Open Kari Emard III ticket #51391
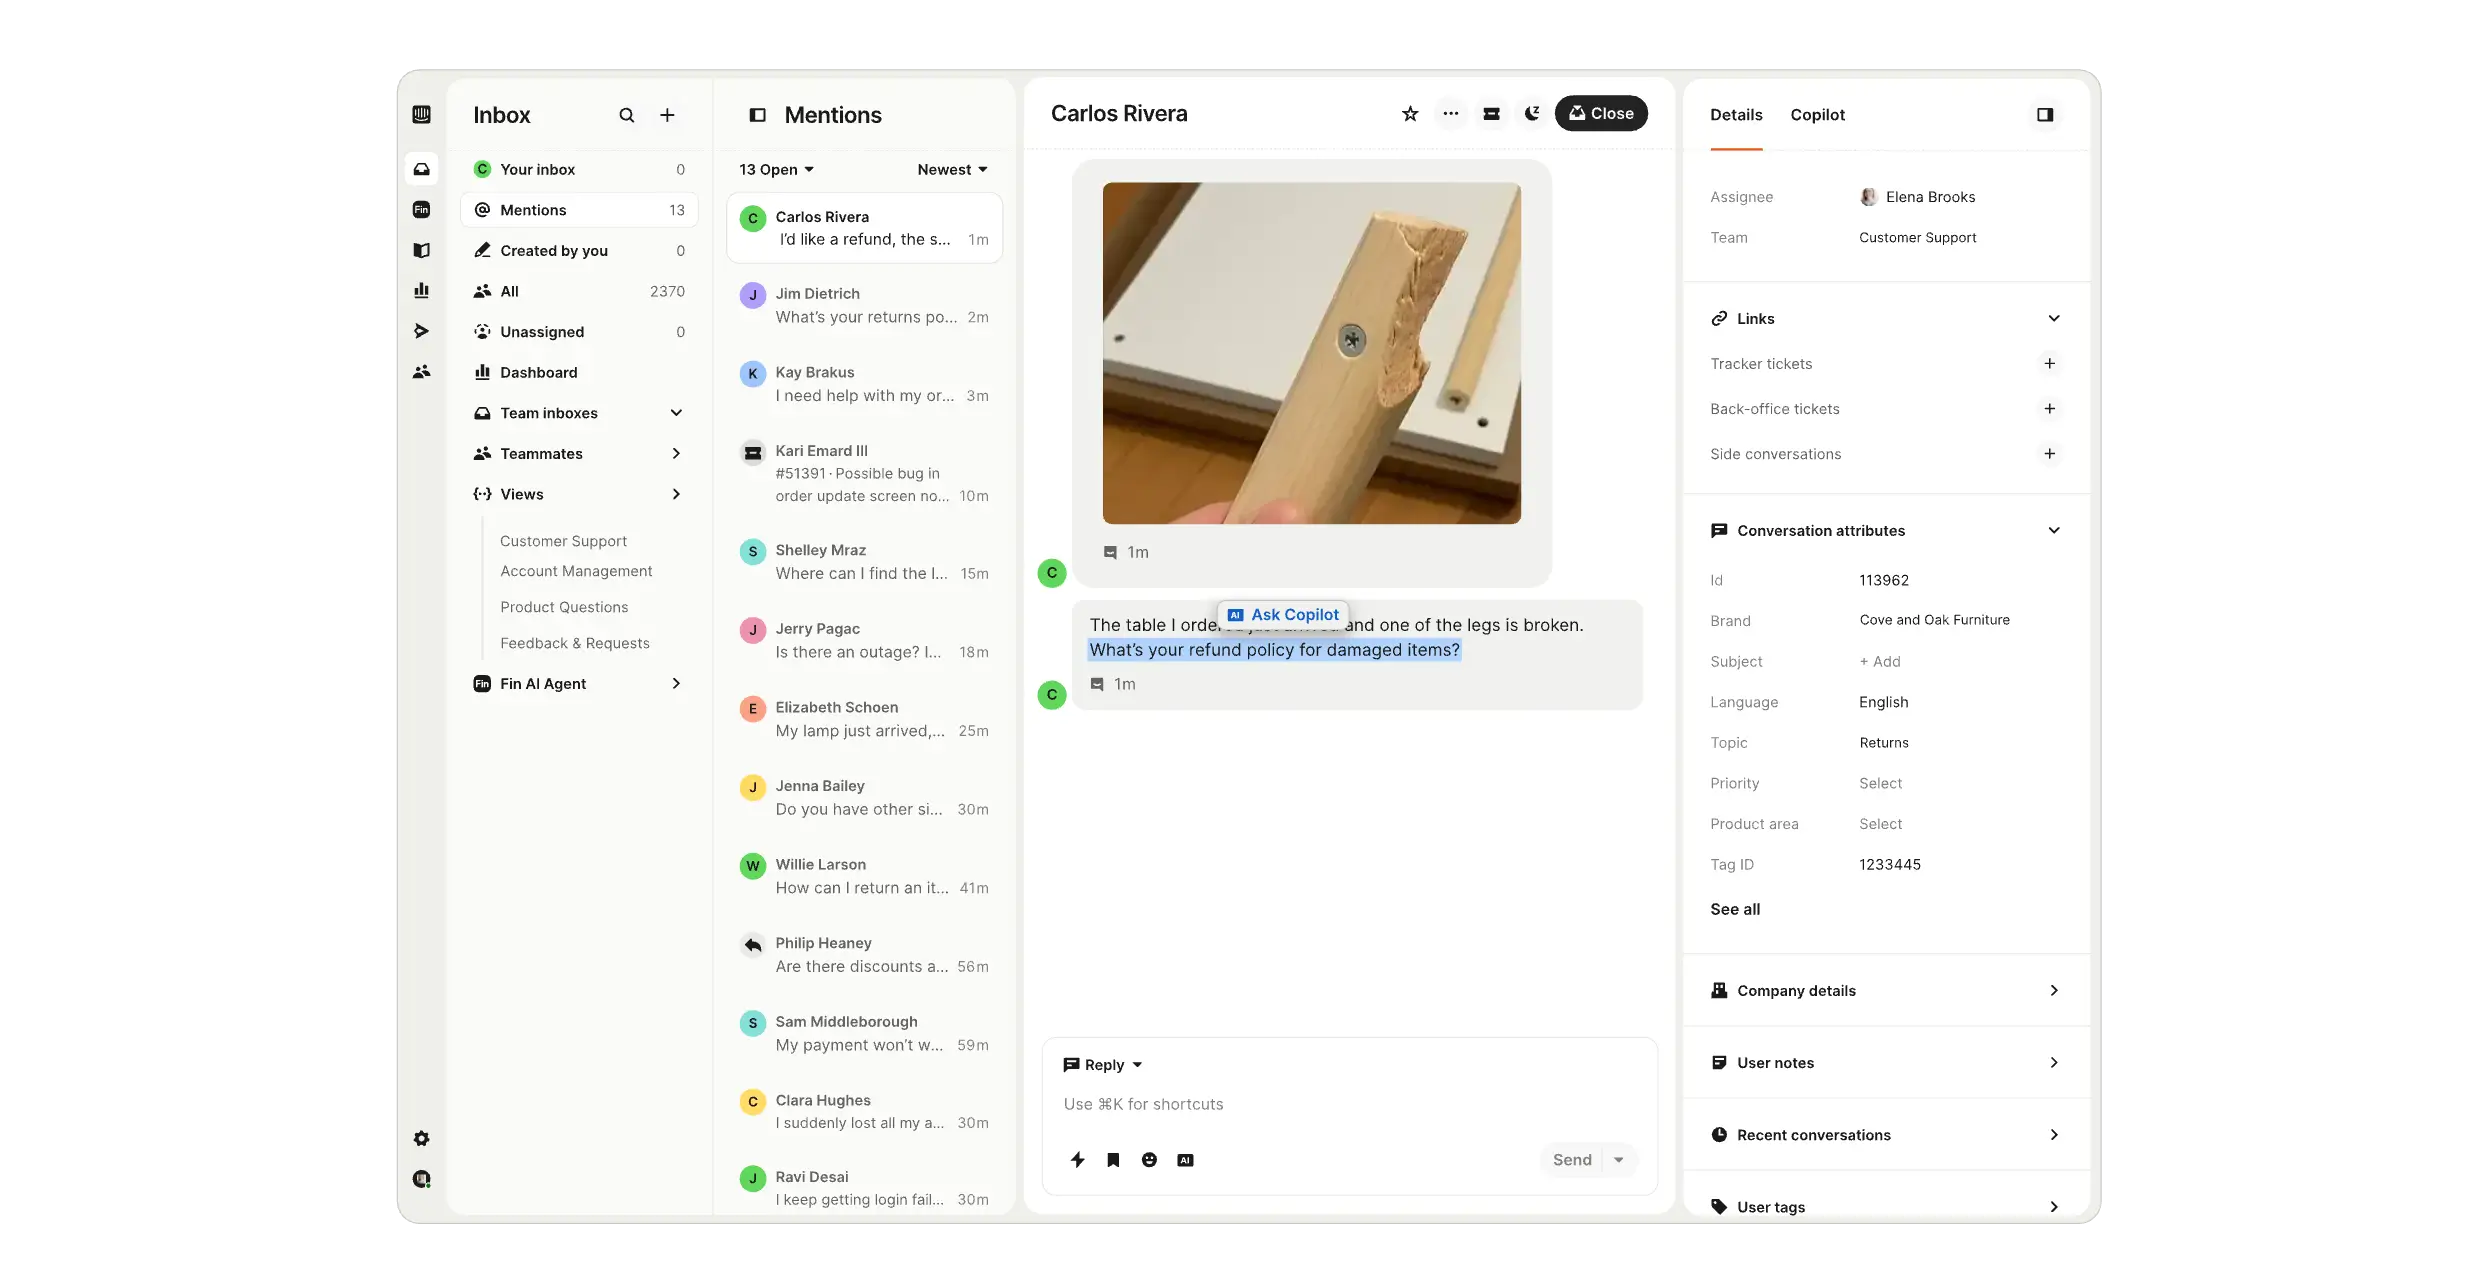The width and height of the screenshot is (2466, 1284). pyautogui.click(x=864, y=473)
